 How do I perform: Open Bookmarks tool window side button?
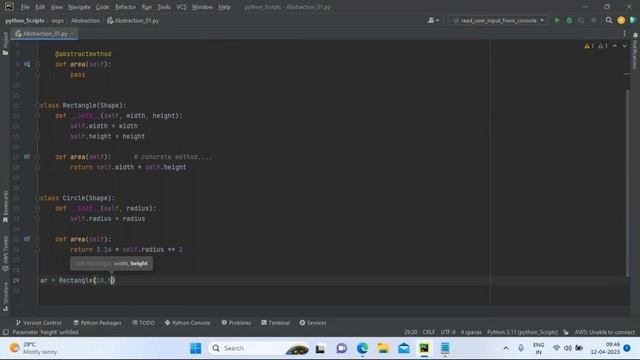pyautogui.click(x=5, y=207)
